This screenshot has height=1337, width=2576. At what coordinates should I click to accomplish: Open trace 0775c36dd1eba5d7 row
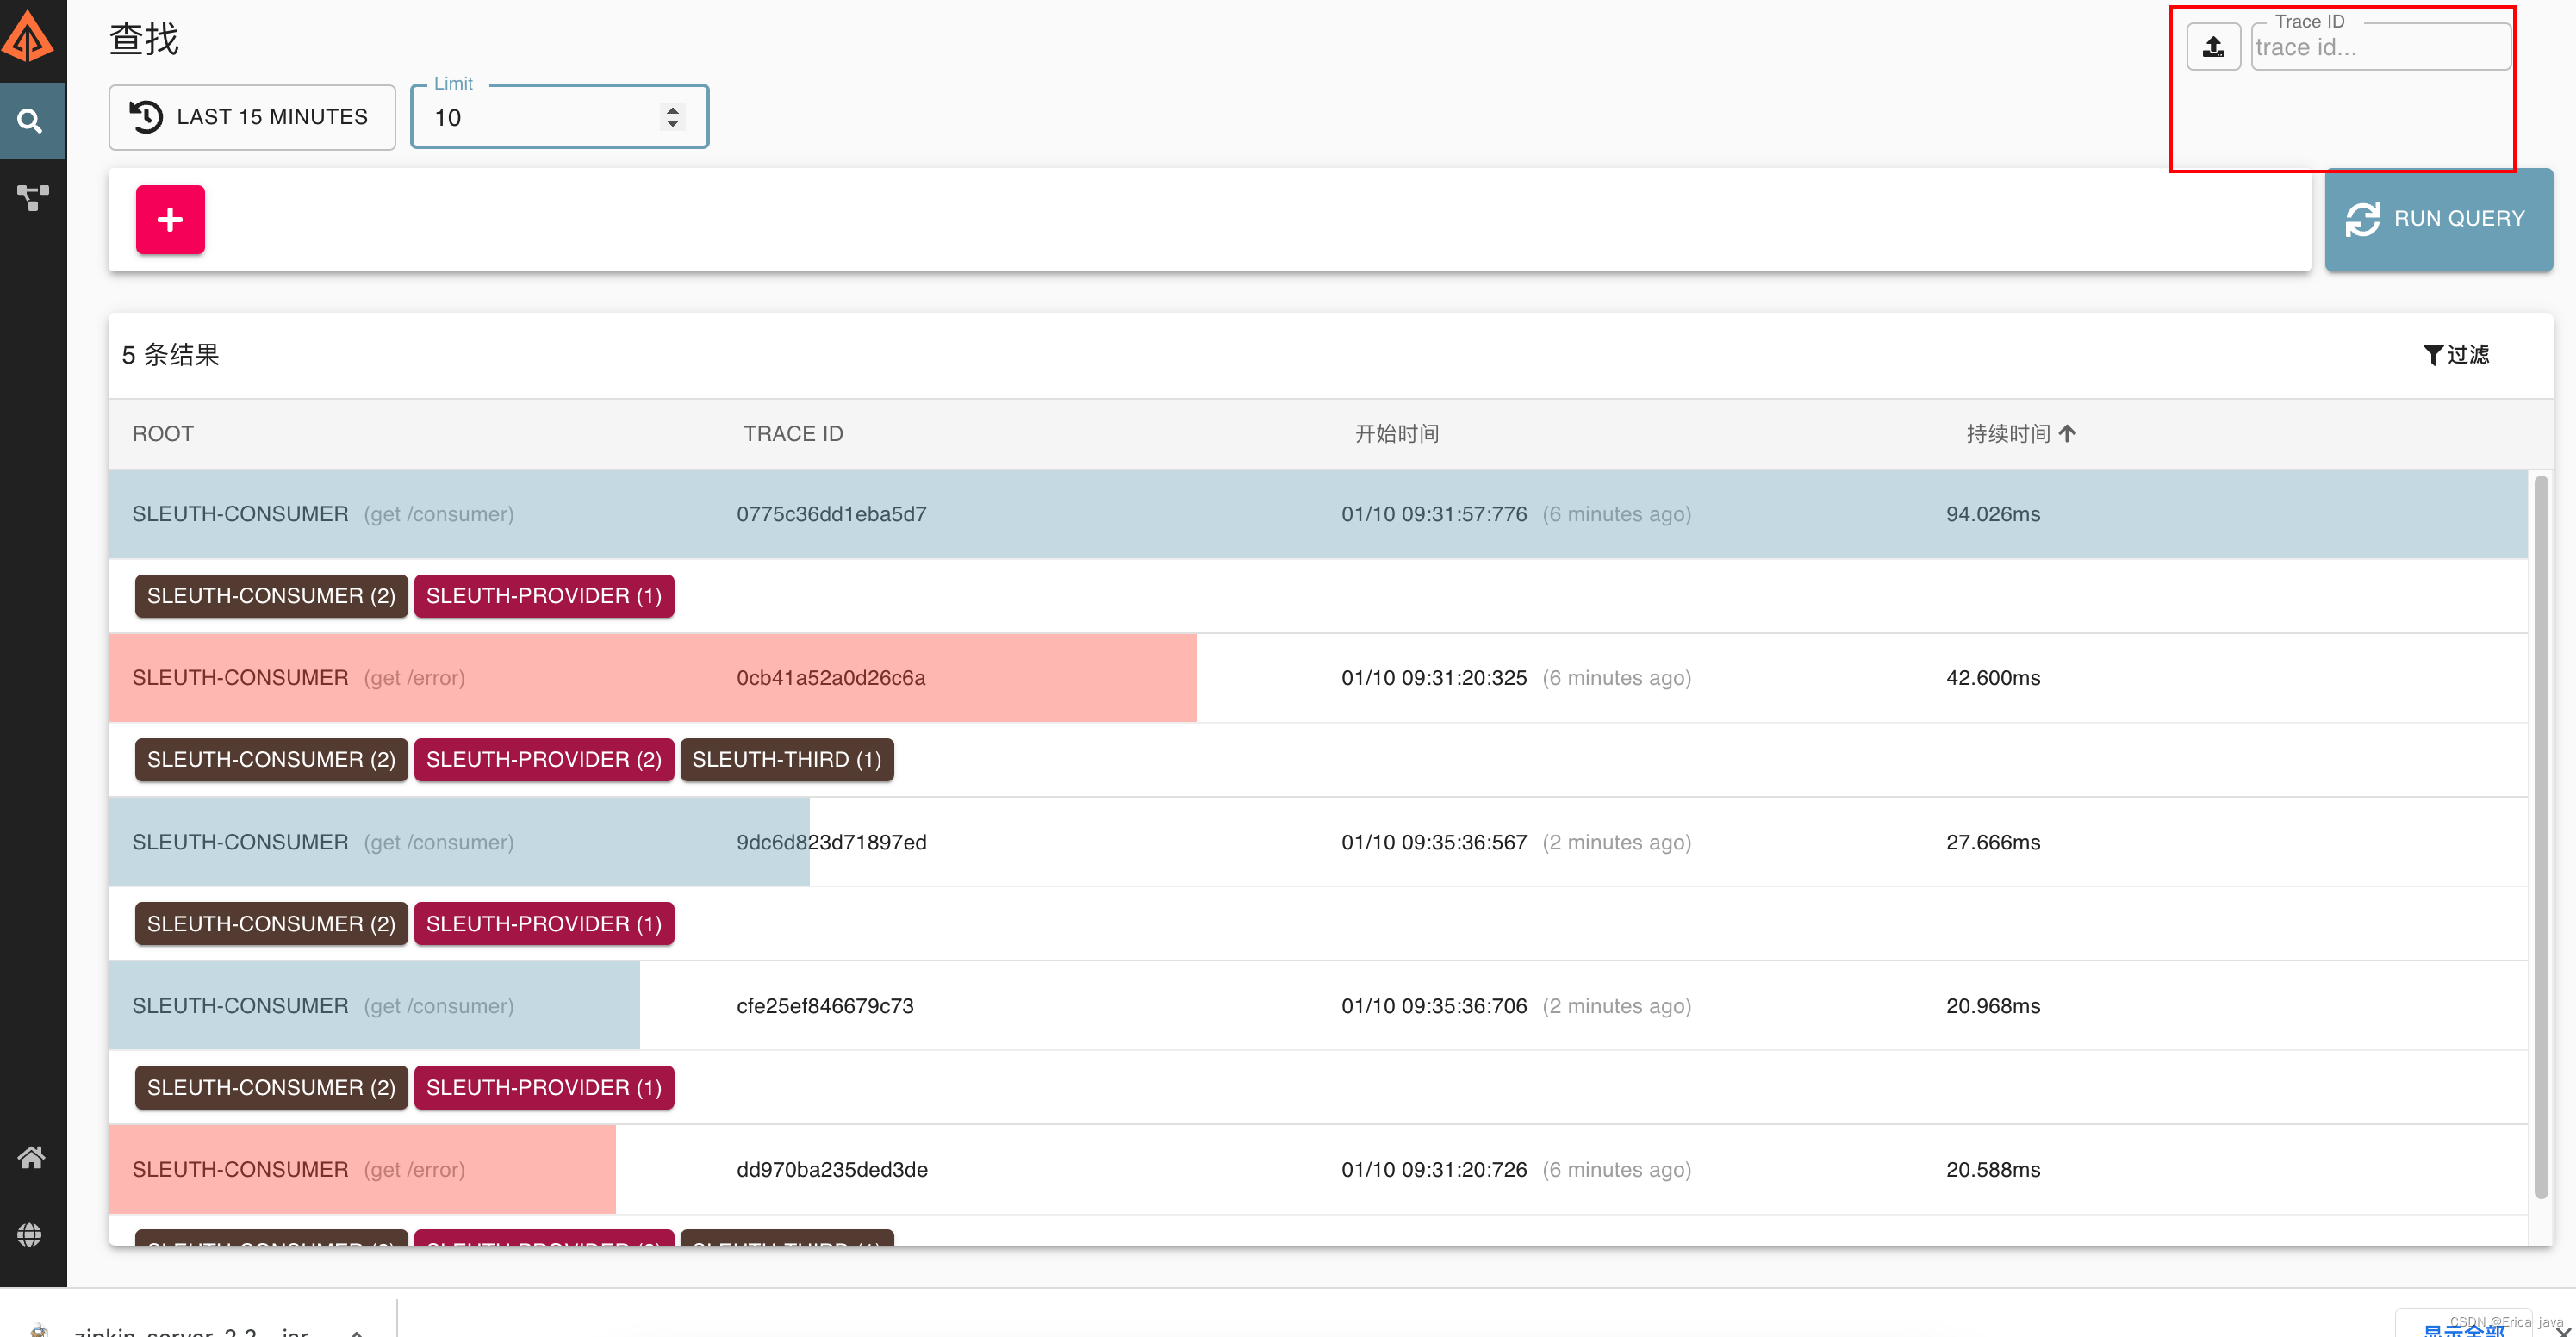click(830, 514)
